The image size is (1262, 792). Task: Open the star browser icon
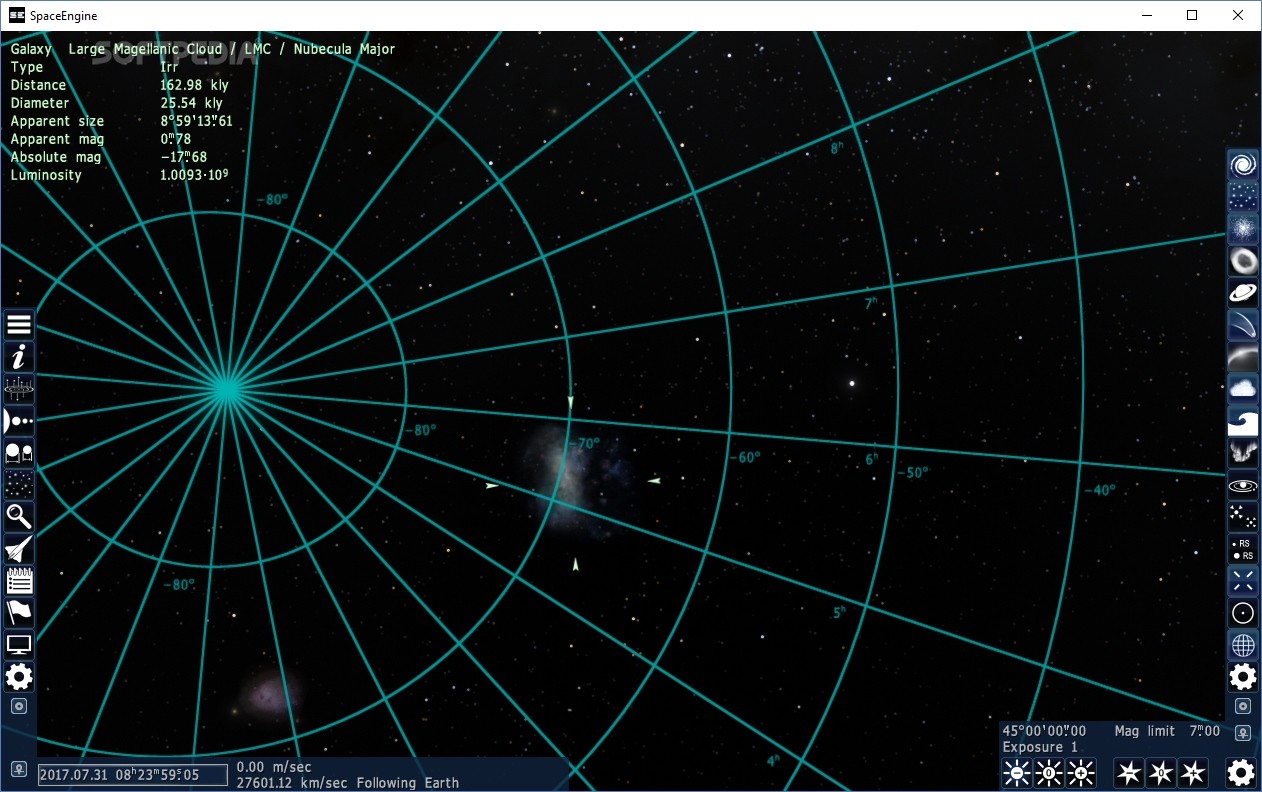(x=19, y=453)
